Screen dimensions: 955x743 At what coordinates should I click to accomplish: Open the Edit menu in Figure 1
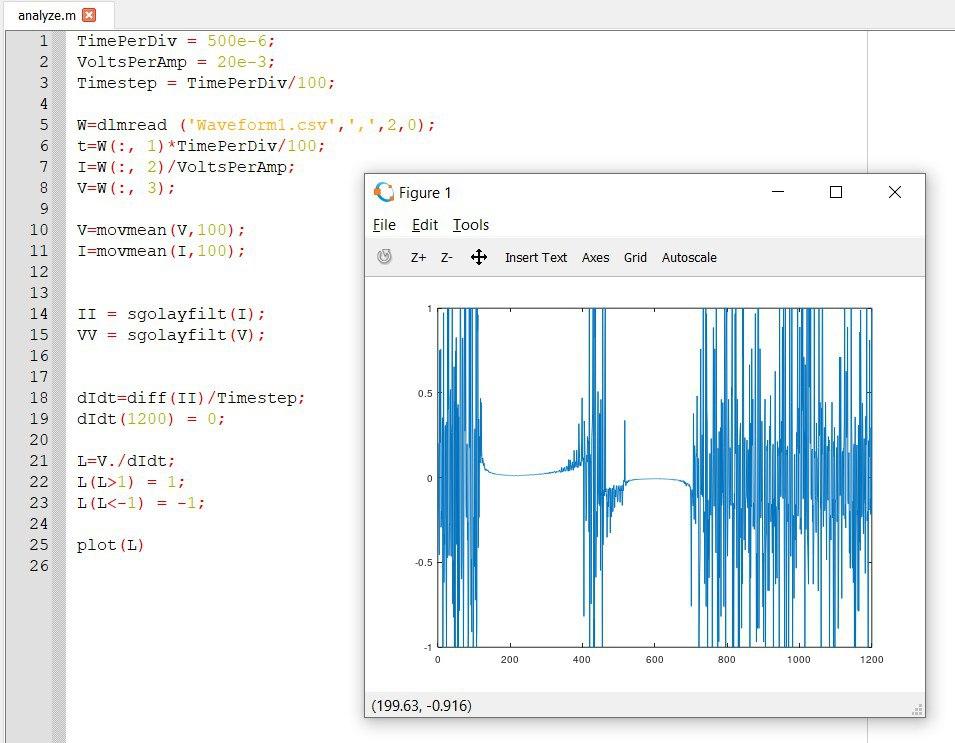click(424, 225)
